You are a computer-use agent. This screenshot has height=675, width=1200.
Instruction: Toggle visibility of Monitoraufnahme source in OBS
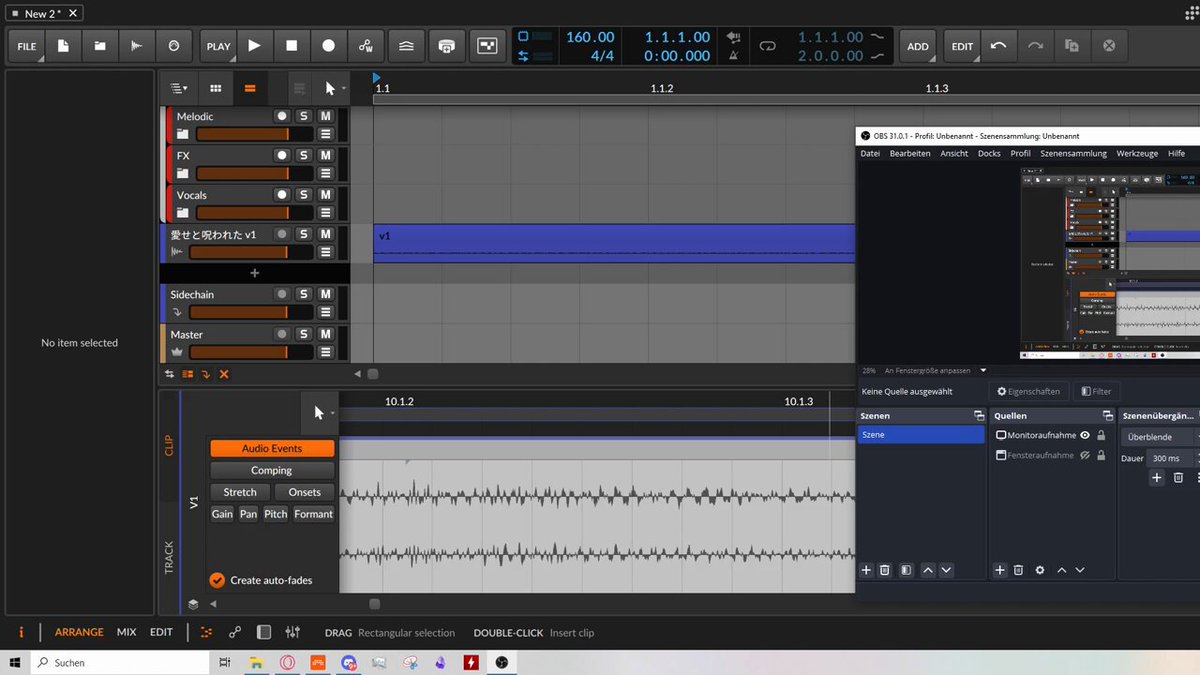tap(1085, 435)
